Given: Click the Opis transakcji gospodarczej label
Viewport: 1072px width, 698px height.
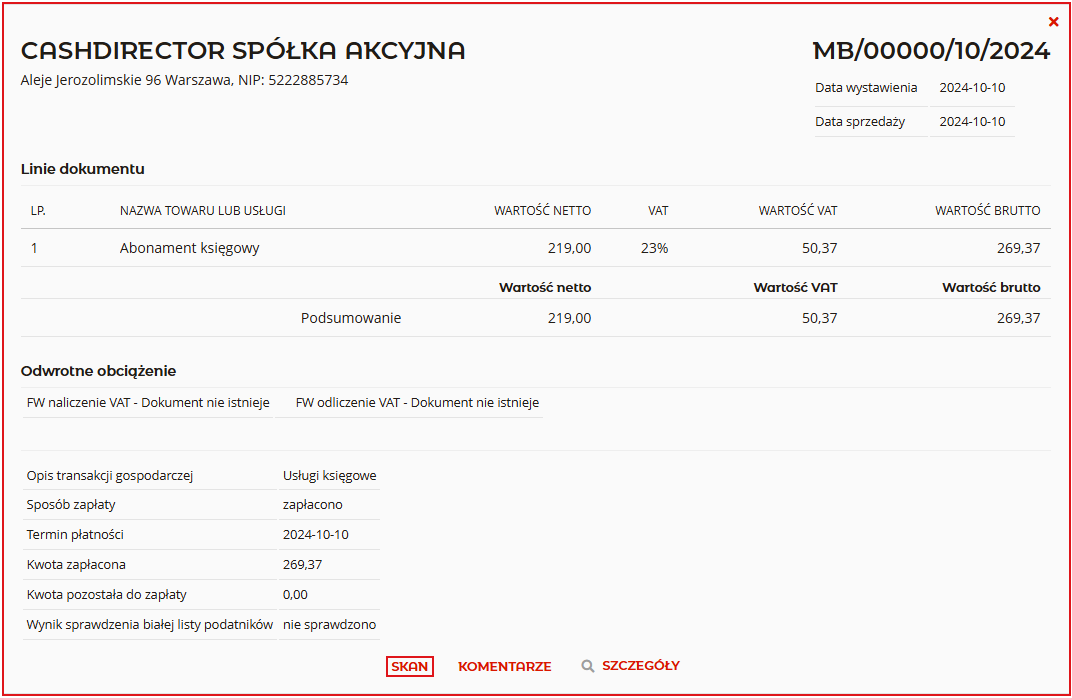Looking at the screenshot, I should pyautogui.click(x=110, y=475).
